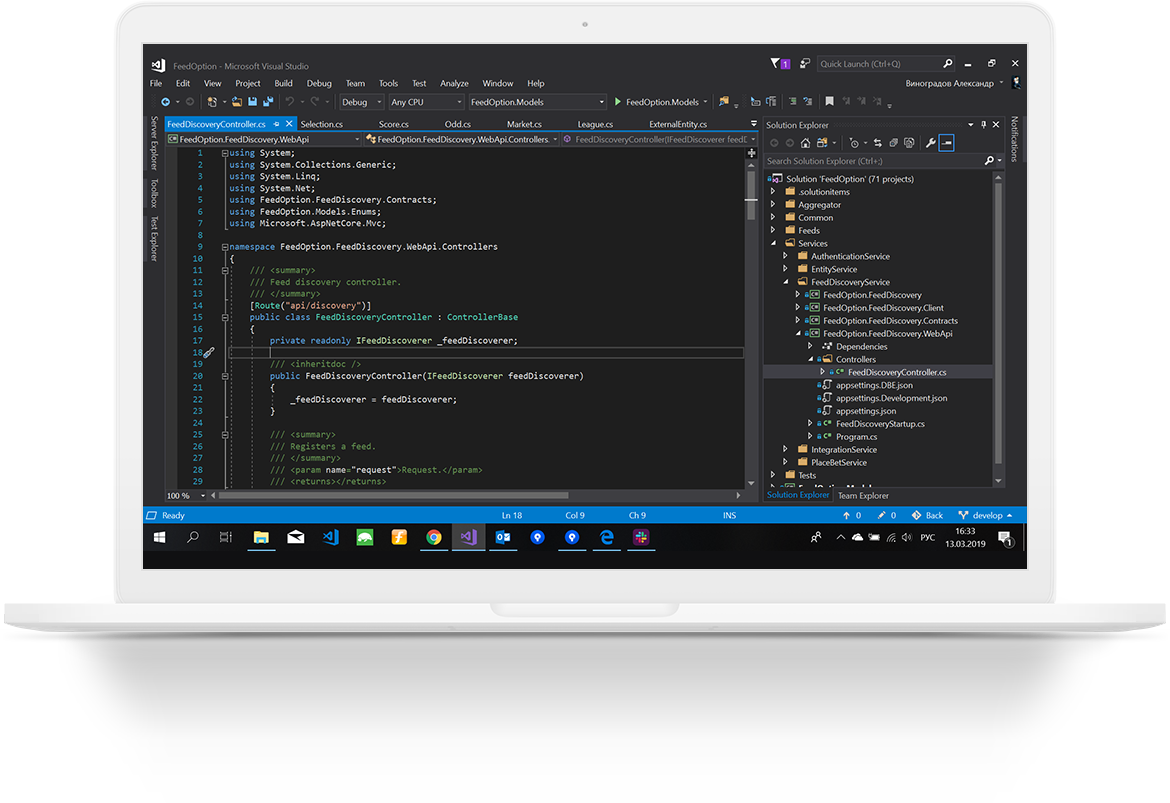
Task: Click the Undo arrow icon
Action: (290, 101)
